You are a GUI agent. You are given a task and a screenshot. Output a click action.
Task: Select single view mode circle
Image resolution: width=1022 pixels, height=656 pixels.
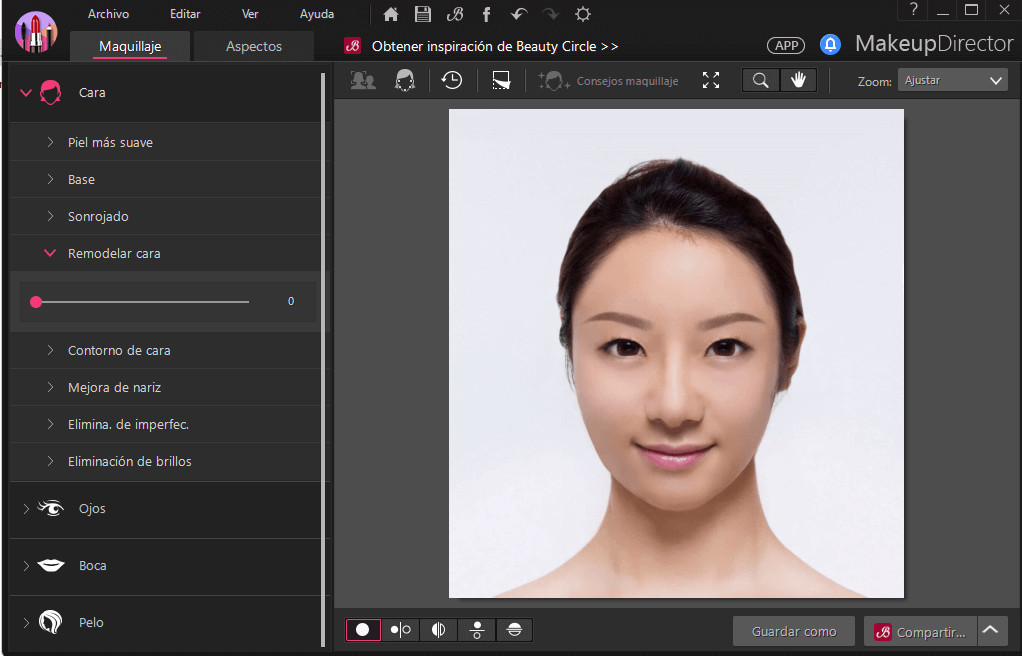coord(363,630)
